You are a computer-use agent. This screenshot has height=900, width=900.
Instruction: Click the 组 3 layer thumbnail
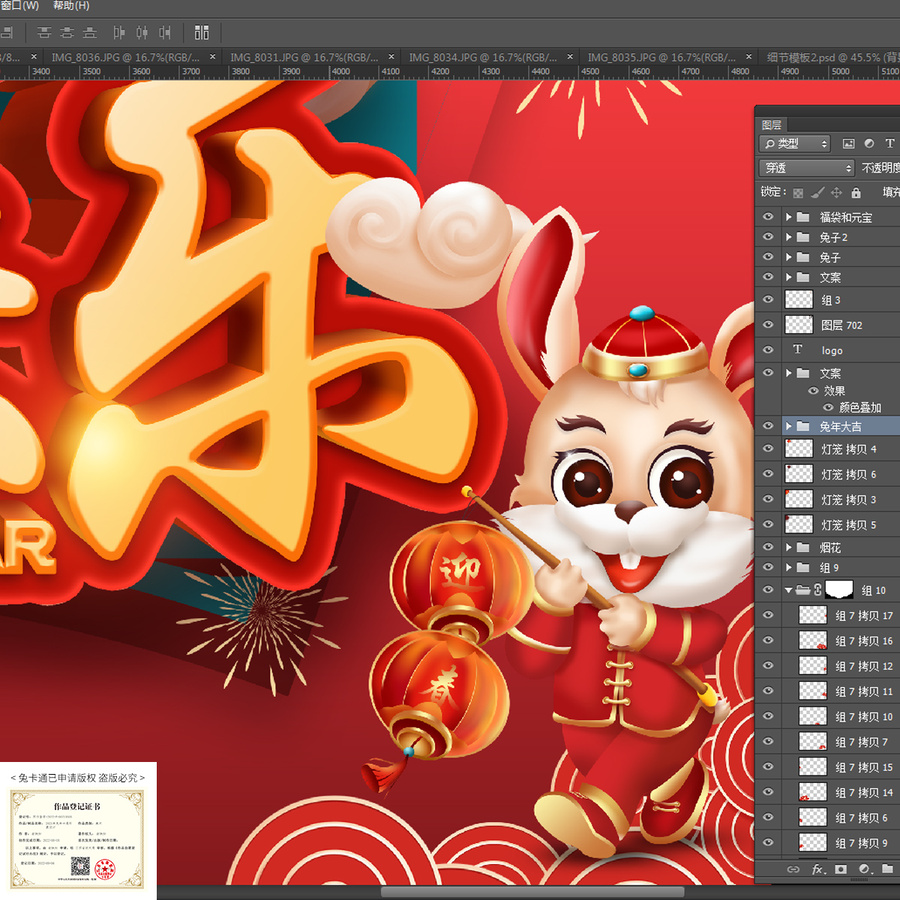pos(798,299)
